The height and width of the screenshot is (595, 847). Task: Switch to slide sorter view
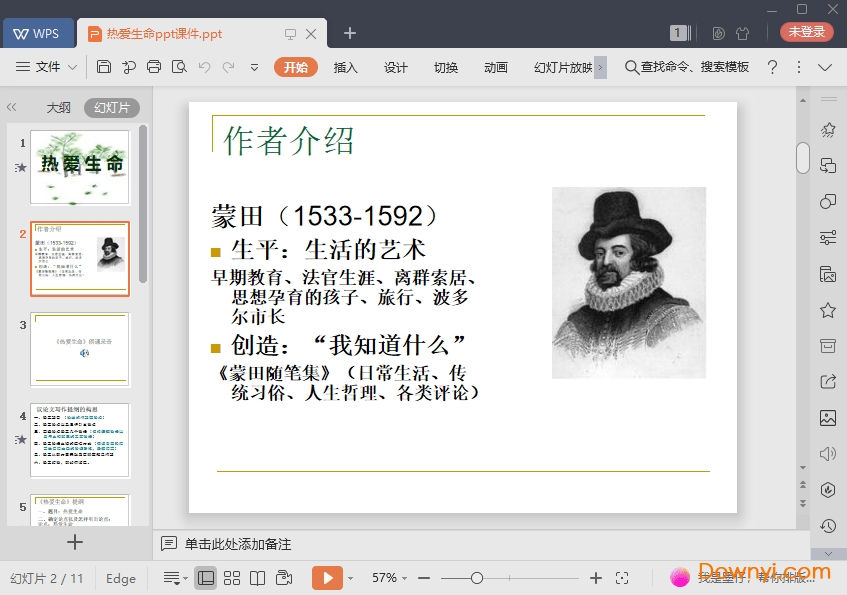pos(232,578)
